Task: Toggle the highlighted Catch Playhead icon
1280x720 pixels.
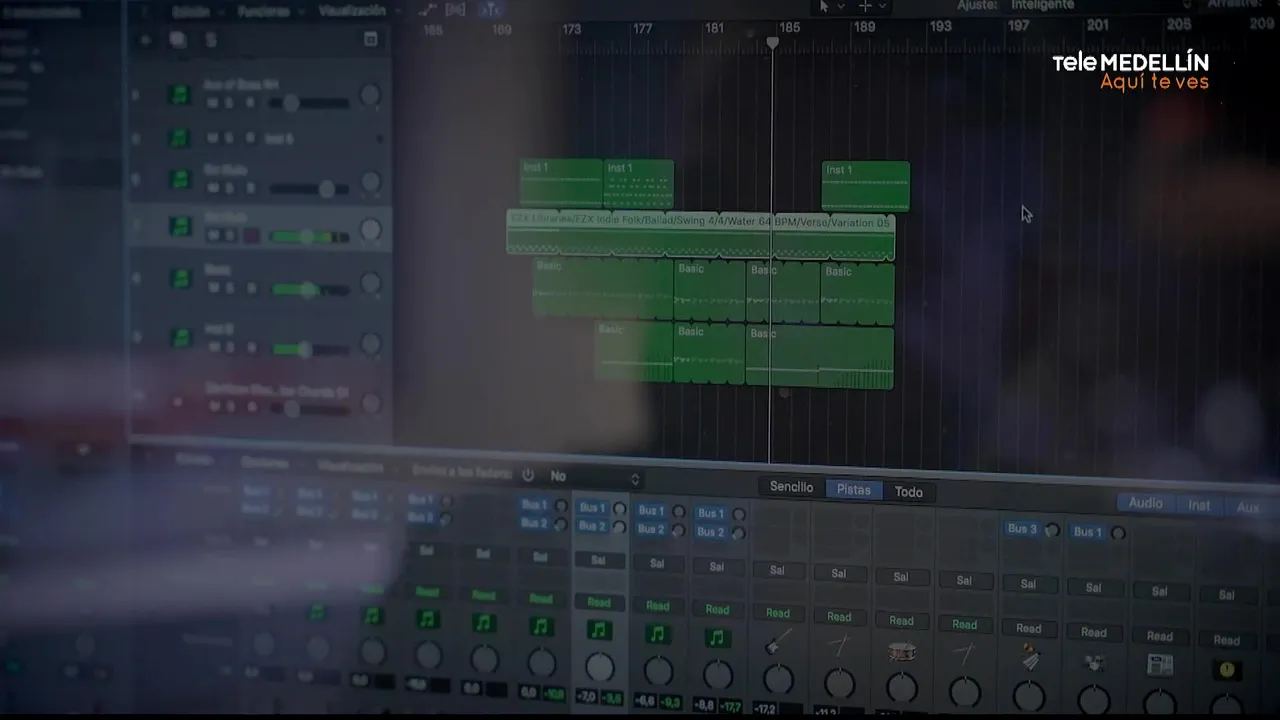Action: tap(490, 9)
